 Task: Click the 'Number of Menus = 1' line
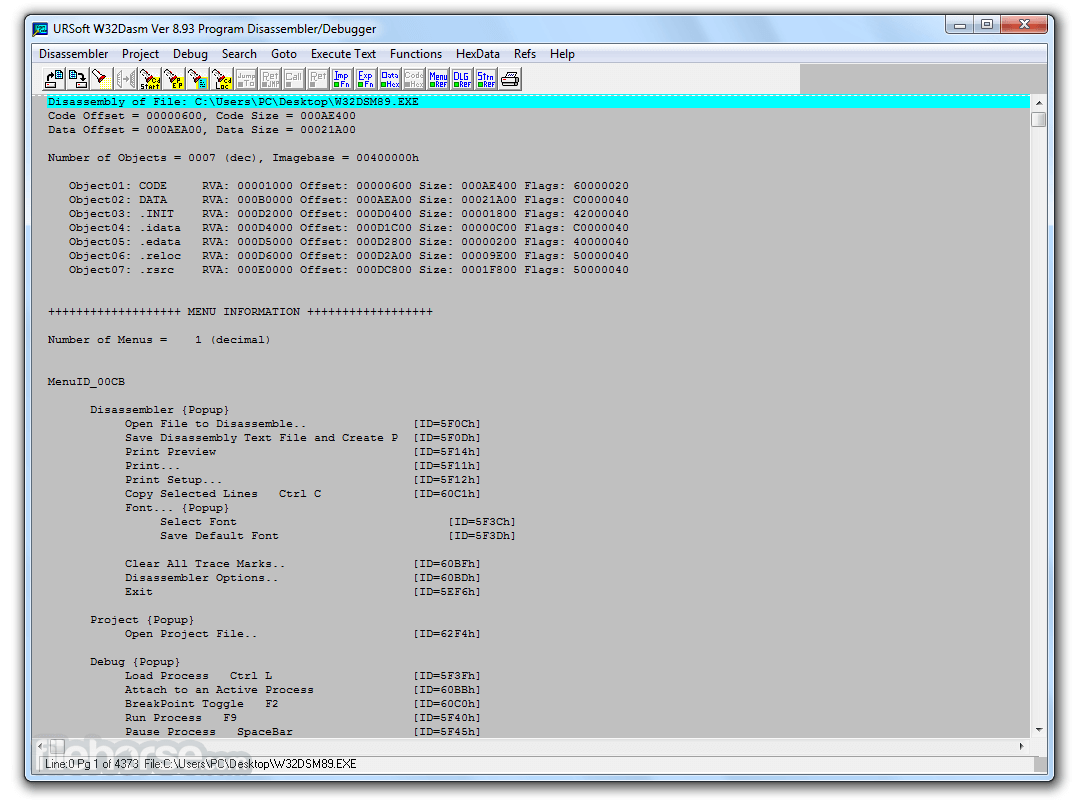click(x=159, y=339)
